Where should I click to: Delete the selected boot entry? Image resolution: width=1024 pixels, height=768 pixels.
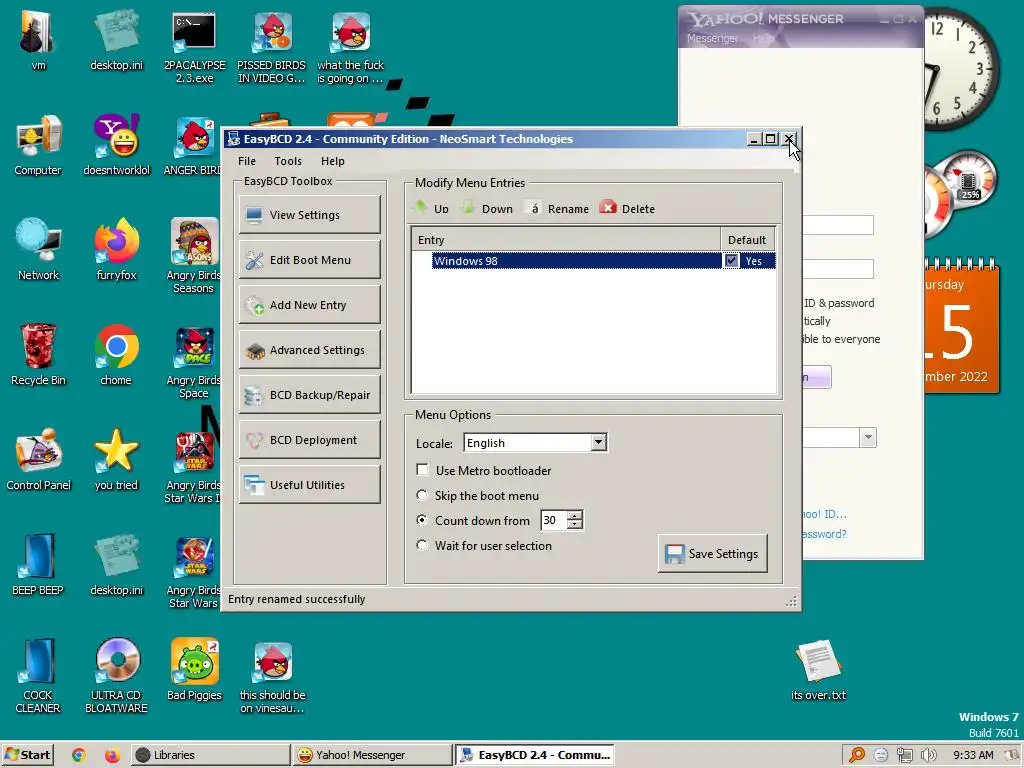point(627,208)
